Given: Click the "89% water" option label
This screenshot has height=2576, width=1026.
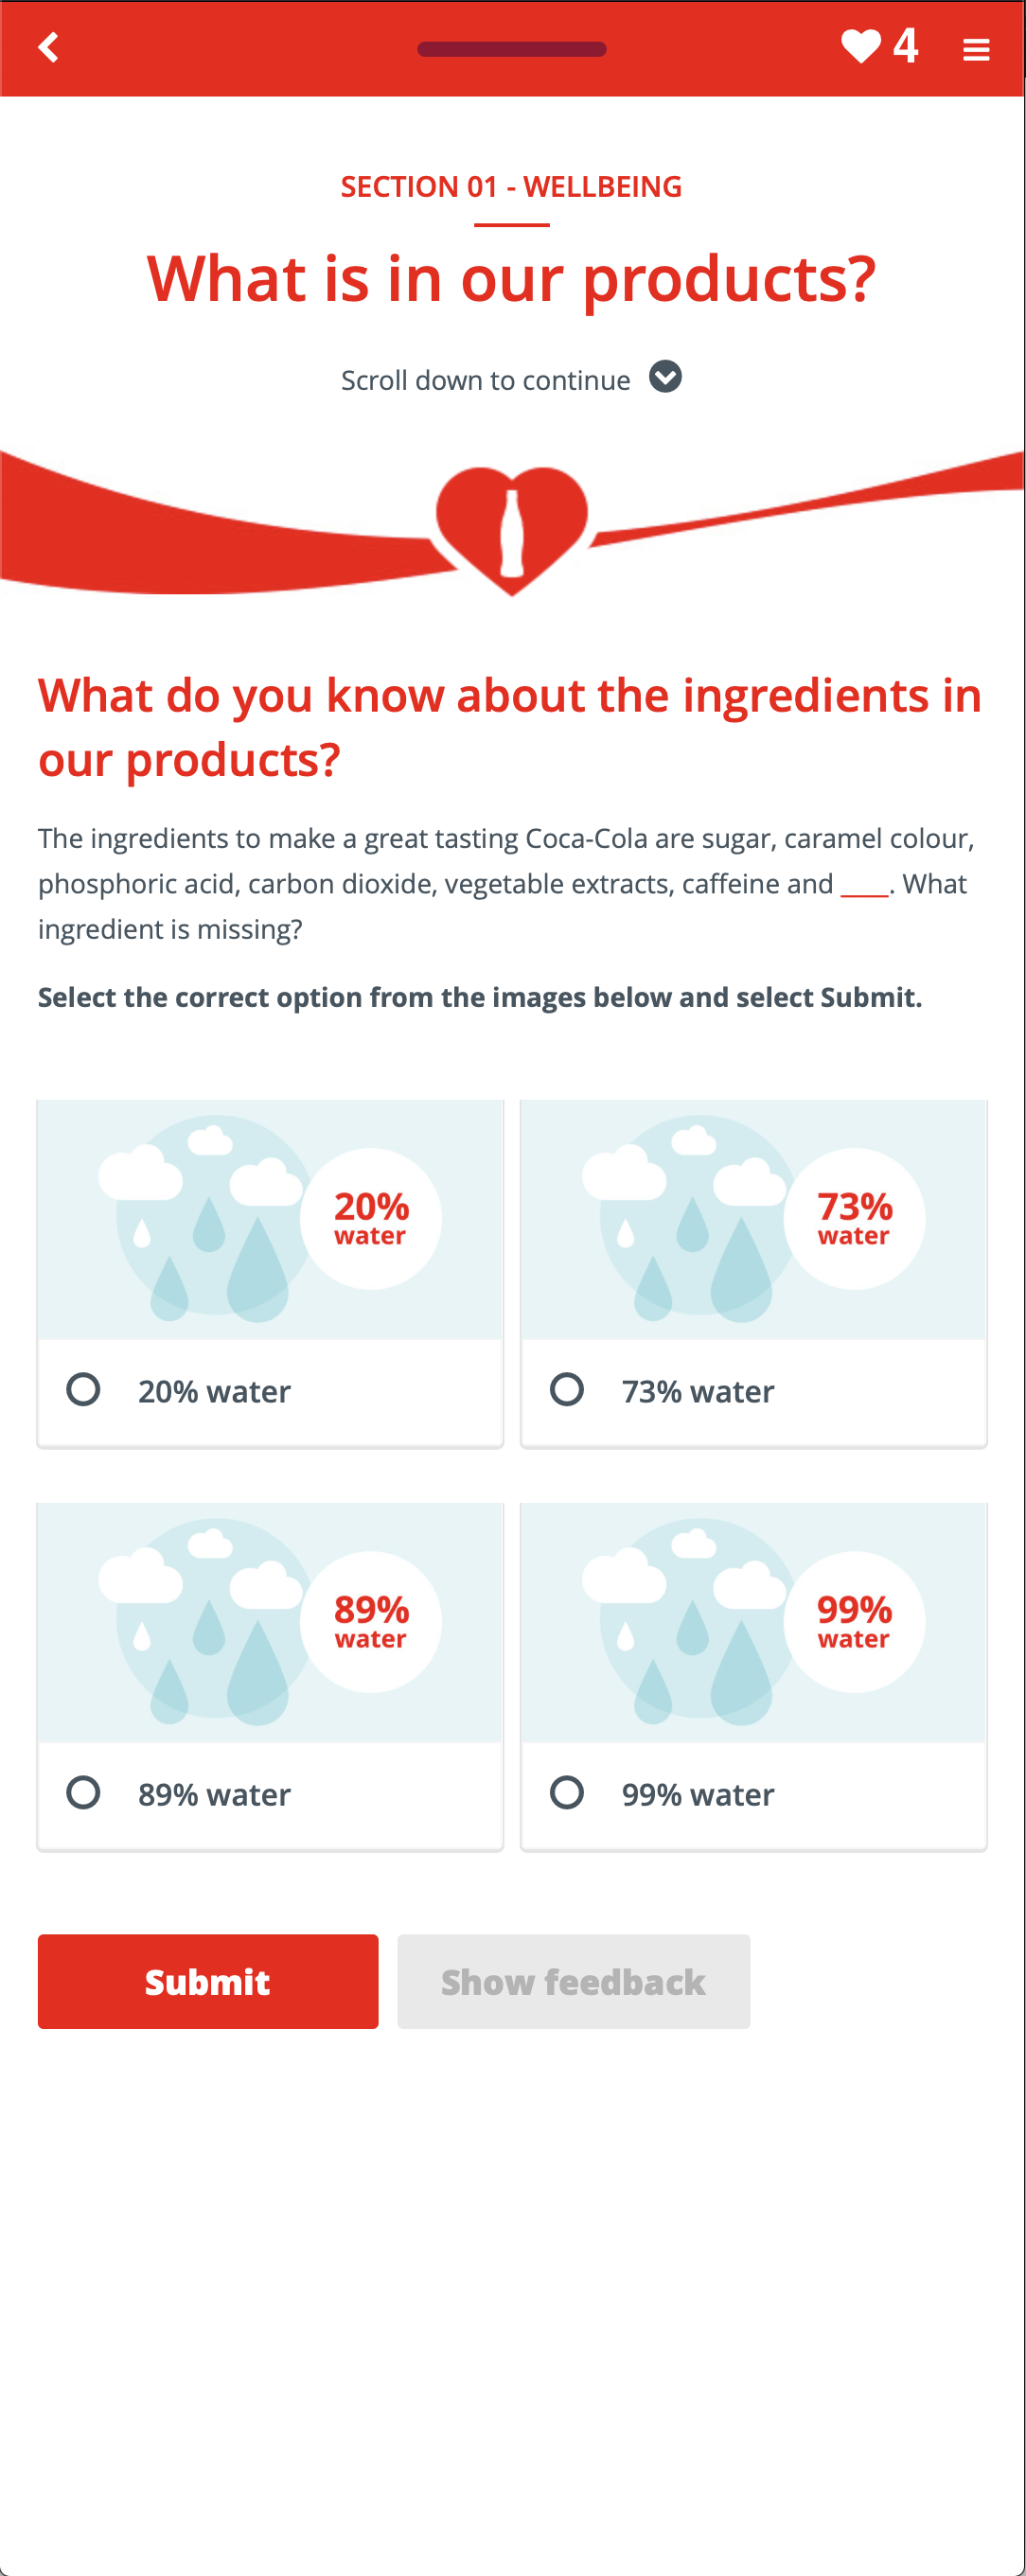Looking at the screenshot, I should pyautogui.click(x=214, y=1794).
